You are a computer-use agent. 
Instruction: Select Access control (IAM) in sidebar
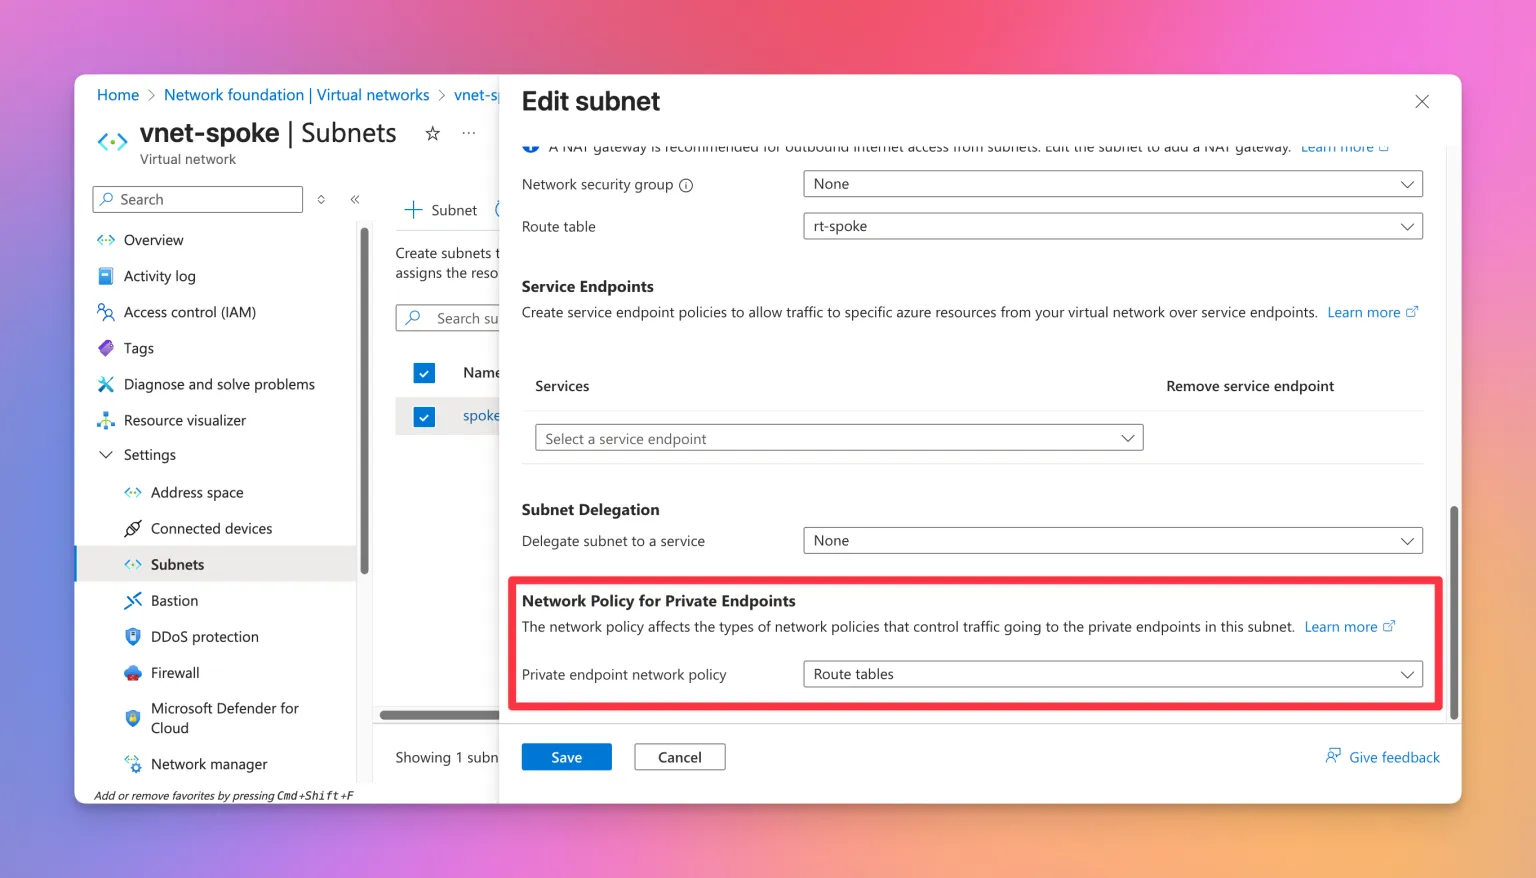(189, 312)
